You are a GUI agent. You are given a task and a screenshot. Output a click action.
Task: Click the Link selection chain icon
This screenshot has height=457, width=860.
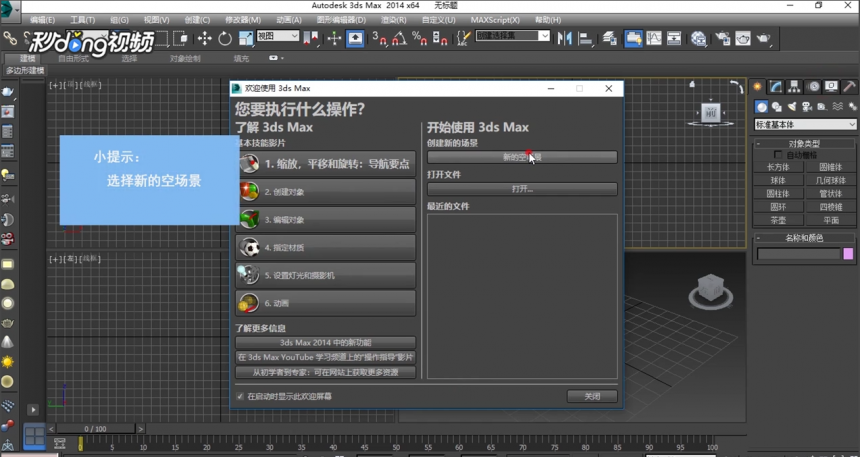point(10,38)
